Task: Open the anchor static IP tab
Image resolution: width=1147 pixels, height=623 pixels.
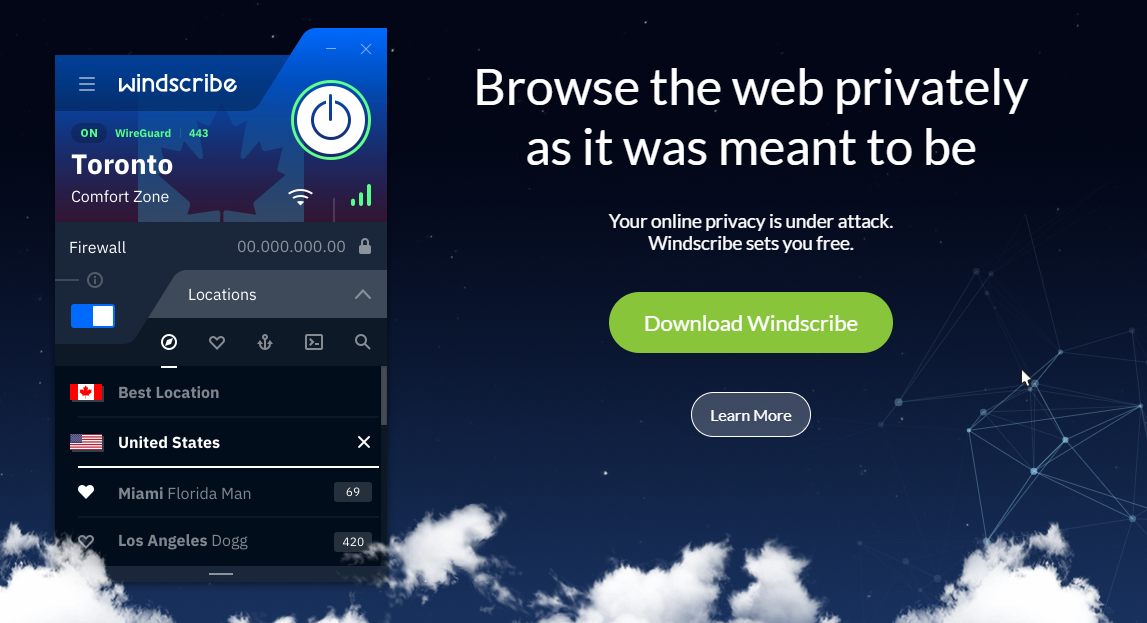Action: [x=265, y=342]
